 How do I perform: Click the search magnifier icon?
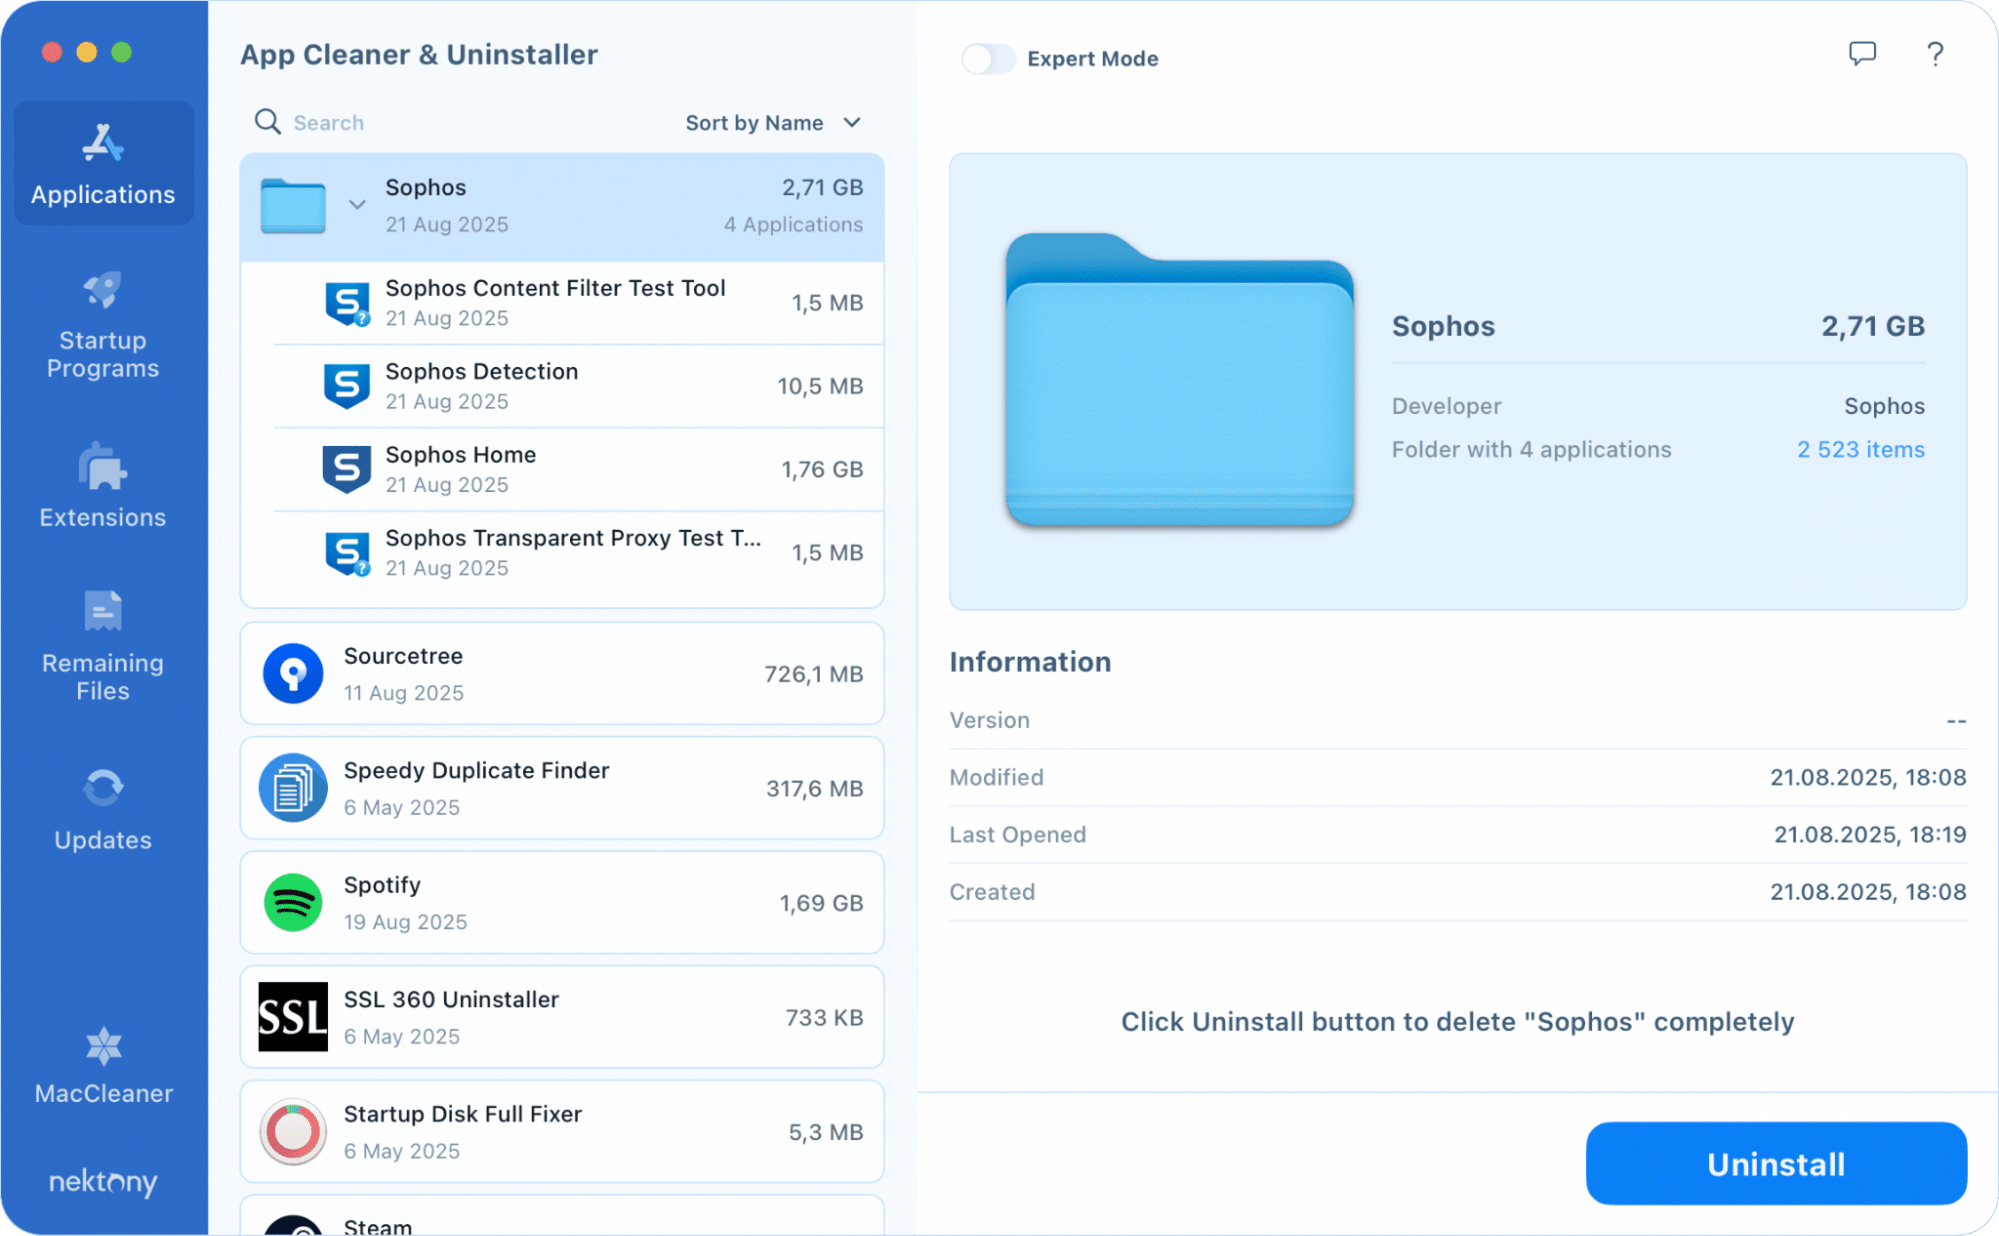267,121
